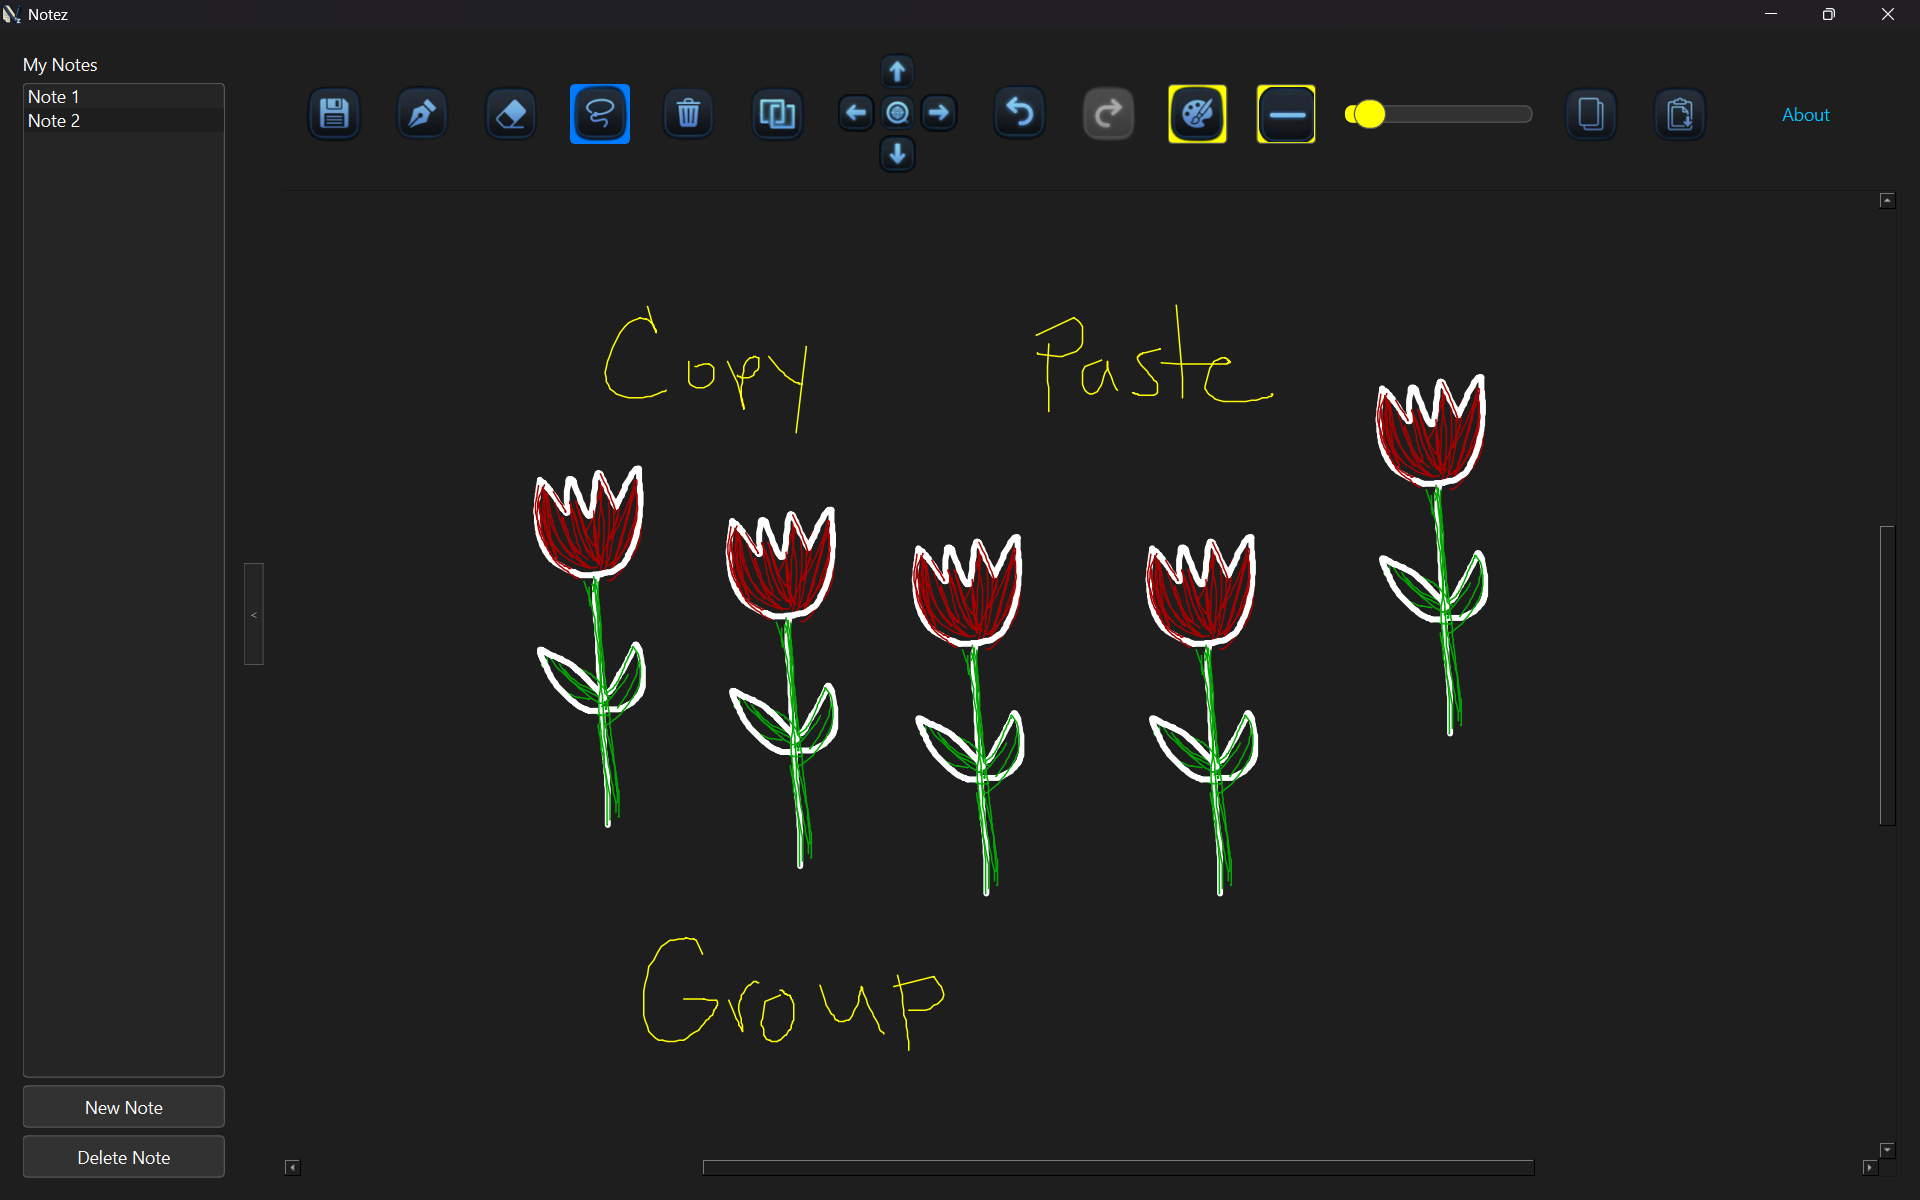Adjust the pen thickness slider
Viewport: 1920px width, 1200px height.
[x=1370, y=114]
